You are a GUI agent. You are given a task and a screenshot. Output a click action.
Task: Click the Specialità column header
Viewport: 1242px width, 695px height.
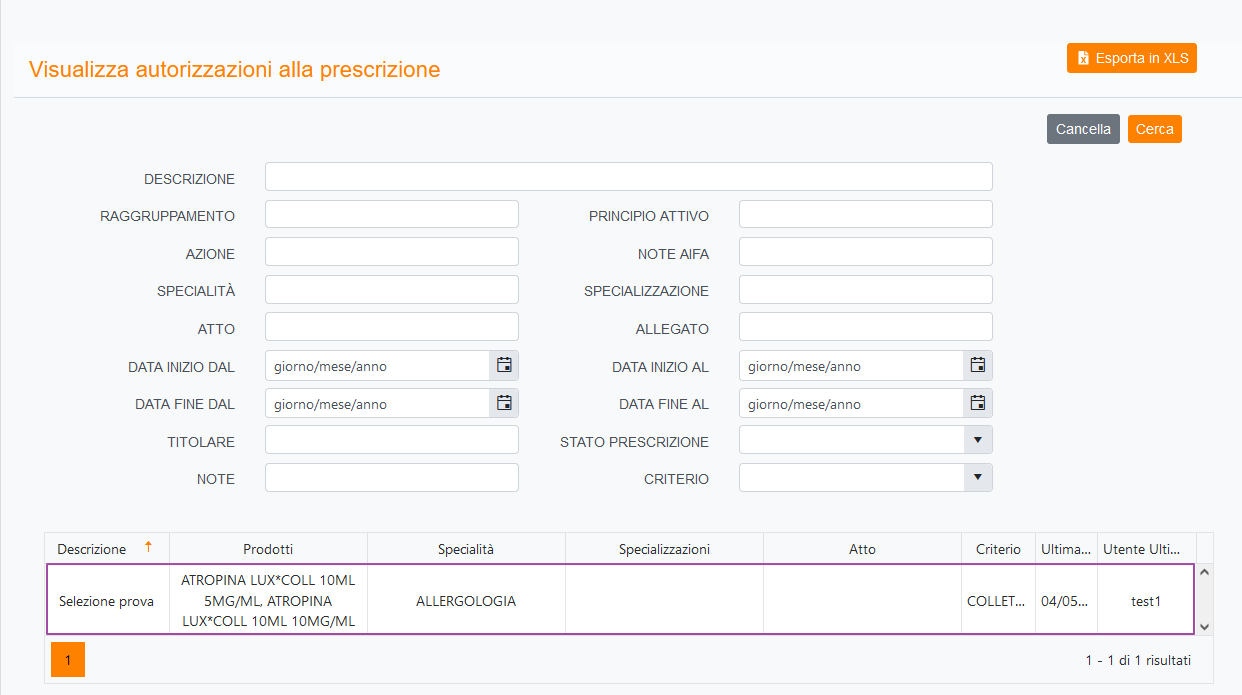(466, 549)
